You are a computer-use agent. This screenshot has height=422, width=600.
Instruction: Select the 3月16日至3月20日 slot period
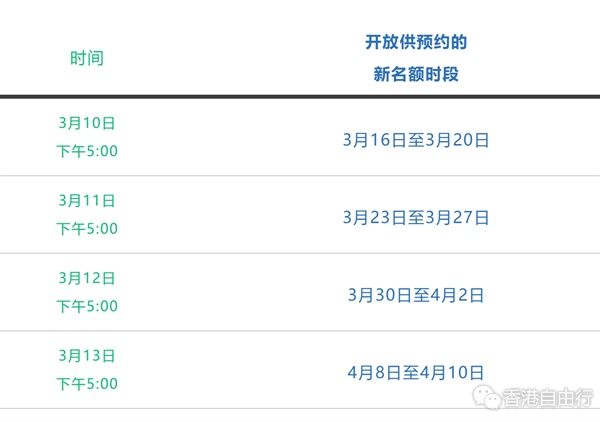pyautogui.click(x=415, y=140)
